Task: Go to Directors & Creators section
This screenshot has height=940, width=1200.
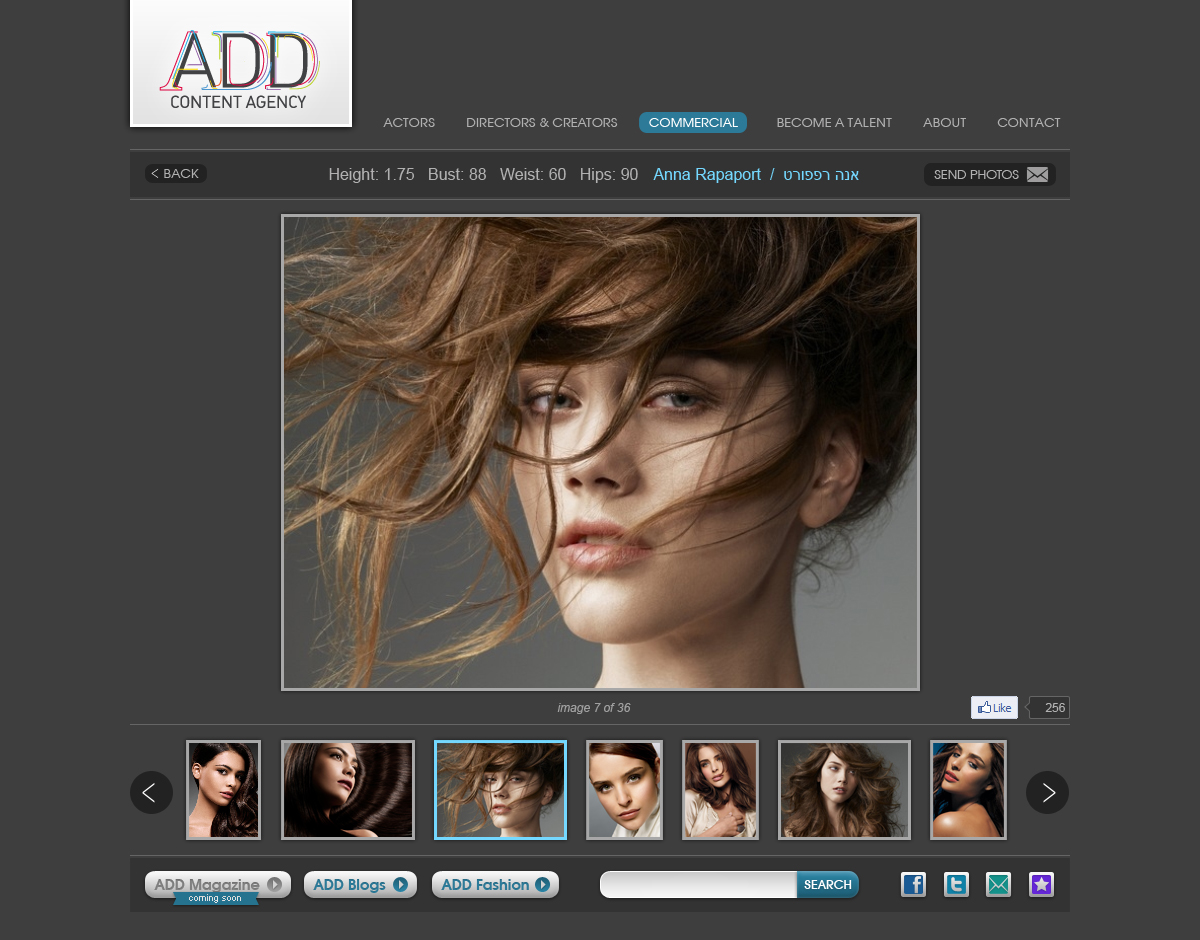Action: pyautogui.click(x=542, y=123)
